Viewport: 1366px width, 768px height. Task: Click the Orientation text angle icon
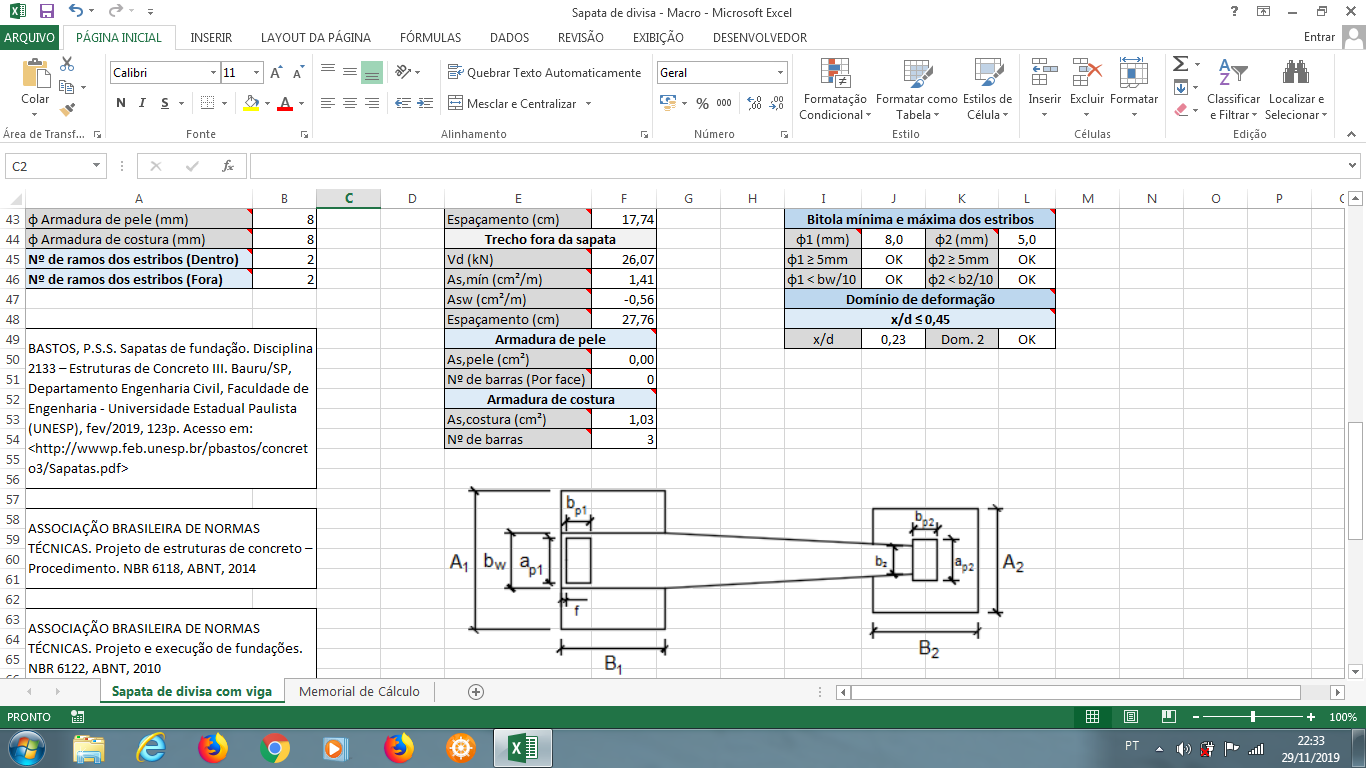pos(402,72)
